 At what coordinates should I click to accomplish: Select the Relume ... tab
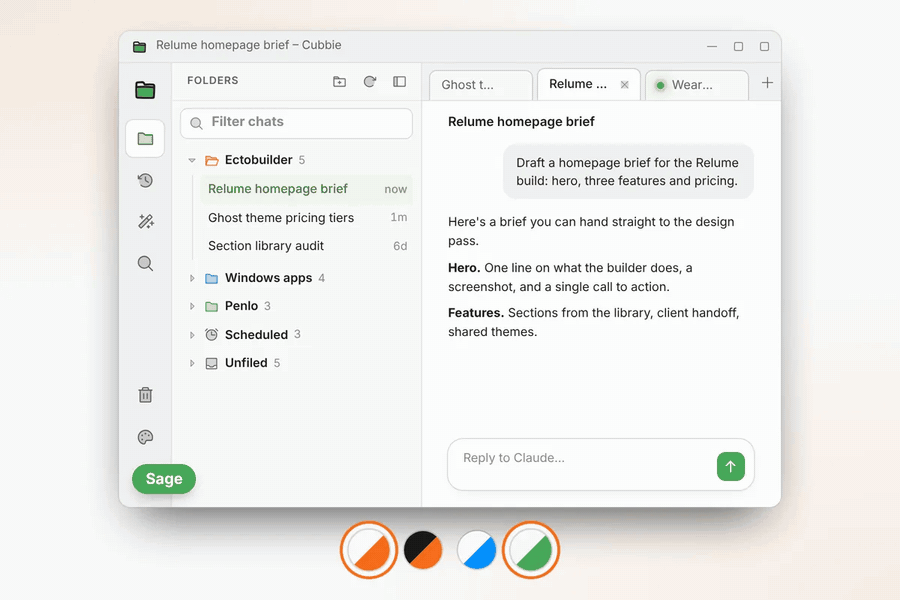pyautogui.click(x=588, y=84)
